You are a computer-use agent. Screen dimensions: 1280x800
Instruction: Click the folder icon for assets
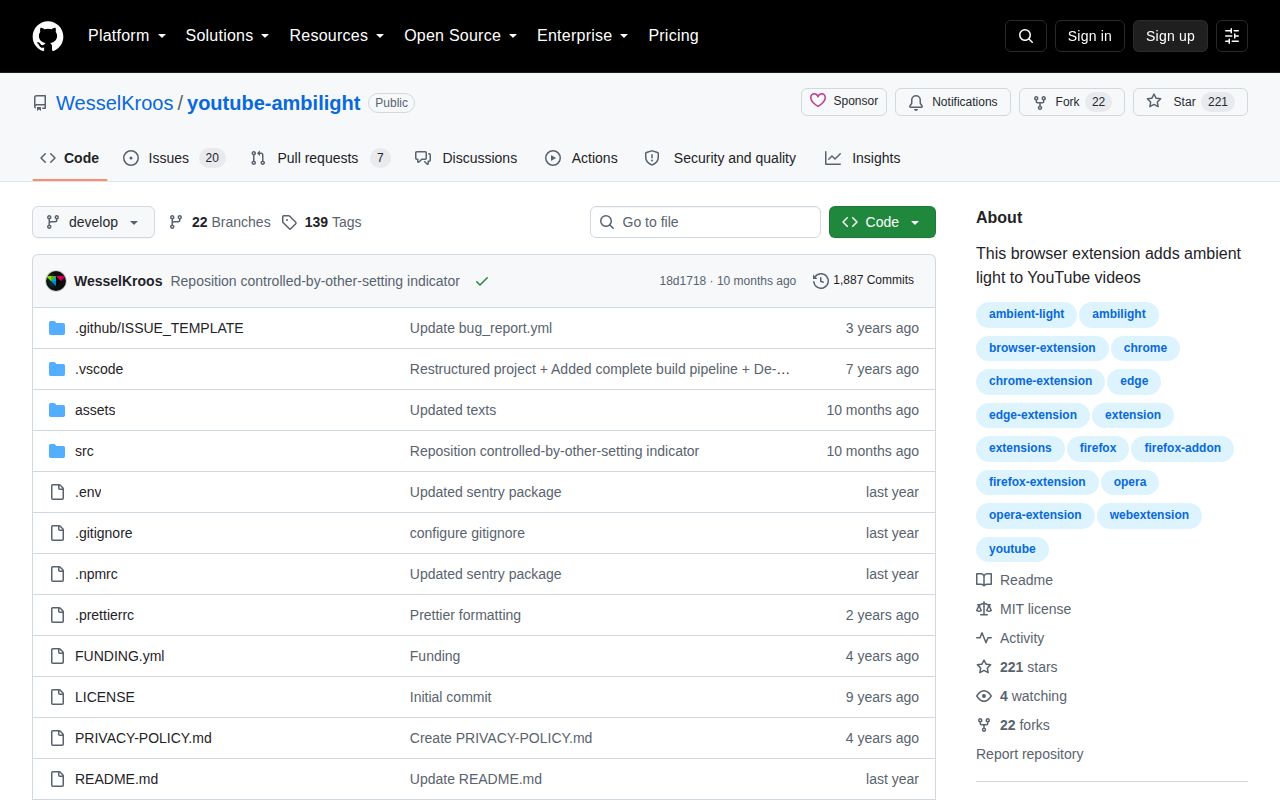tap(57, 410)
